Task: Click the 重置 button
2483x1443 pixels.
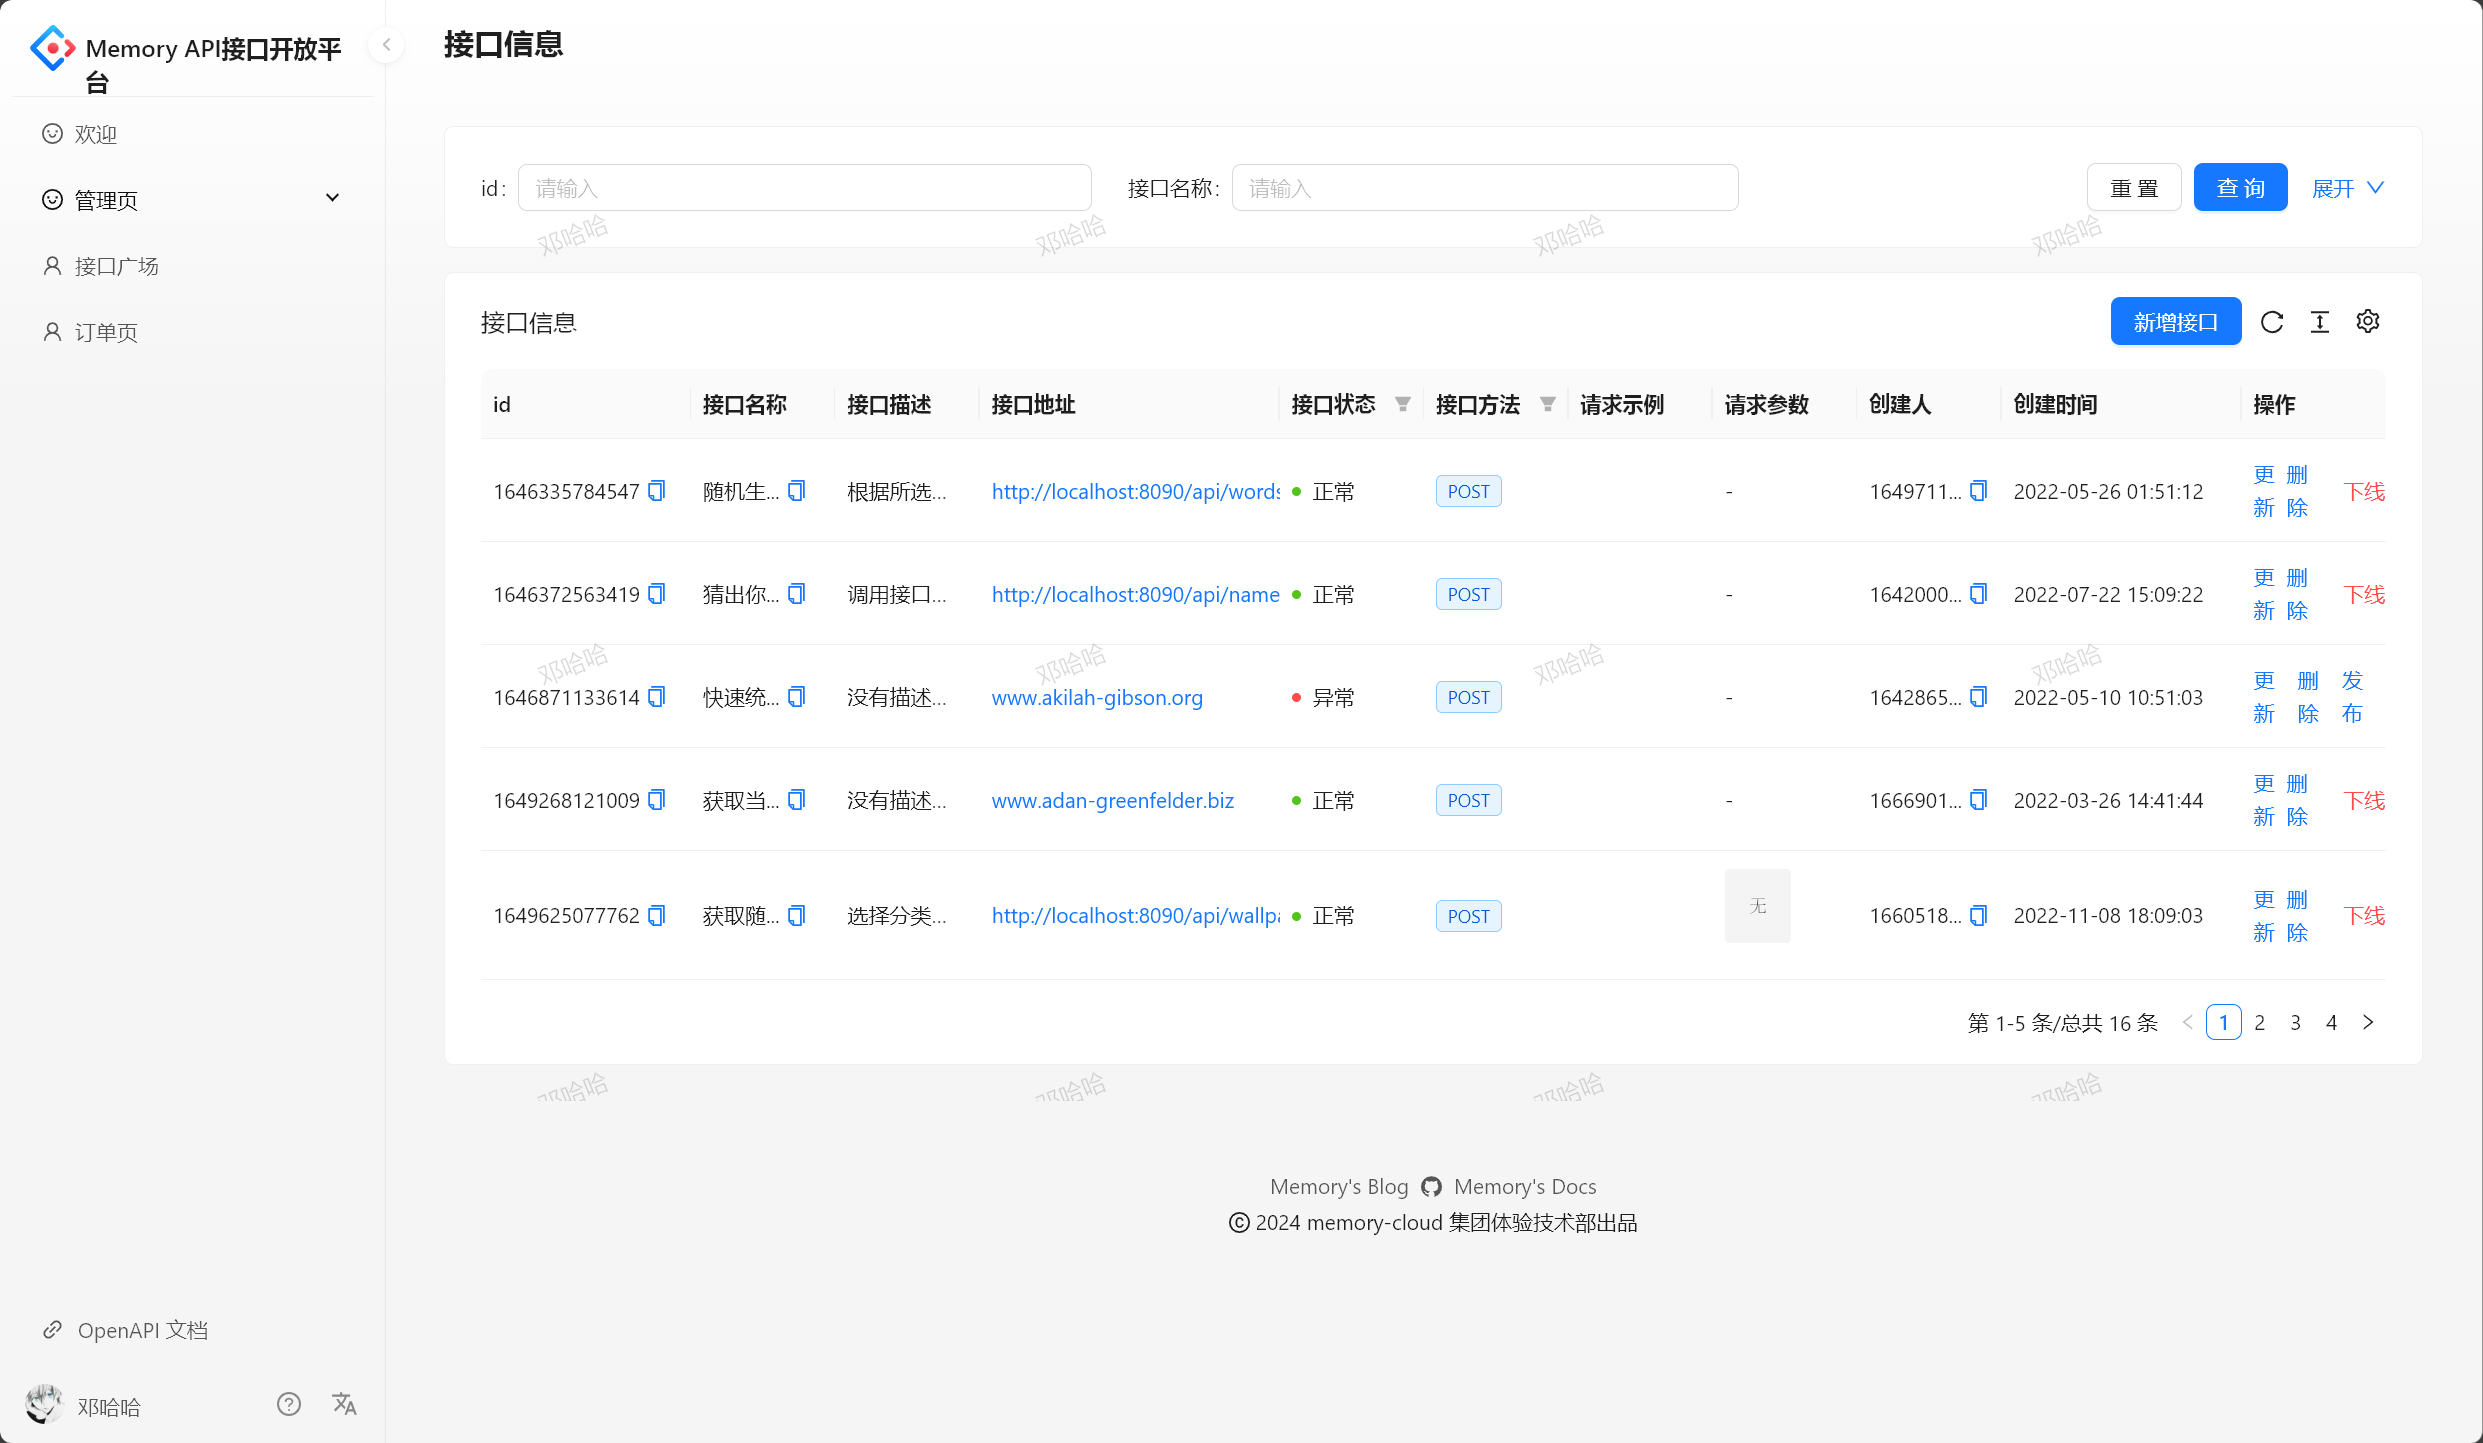Action: pos(2134,188)
